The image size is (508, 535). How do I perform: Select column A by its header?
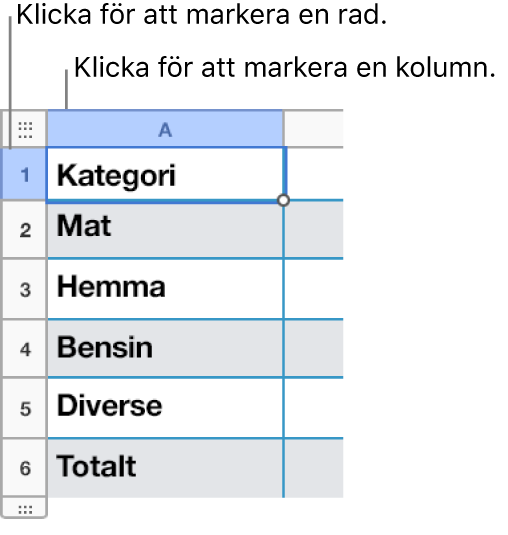(x=165, y=129)
